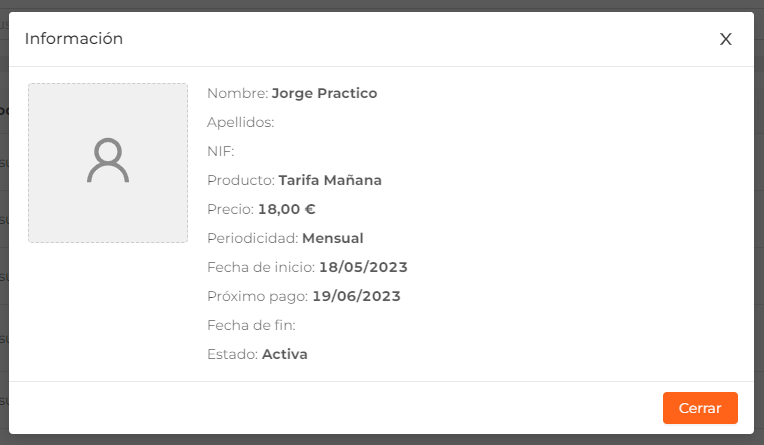Click the next payment date 19/06/2023

(356, 296)
